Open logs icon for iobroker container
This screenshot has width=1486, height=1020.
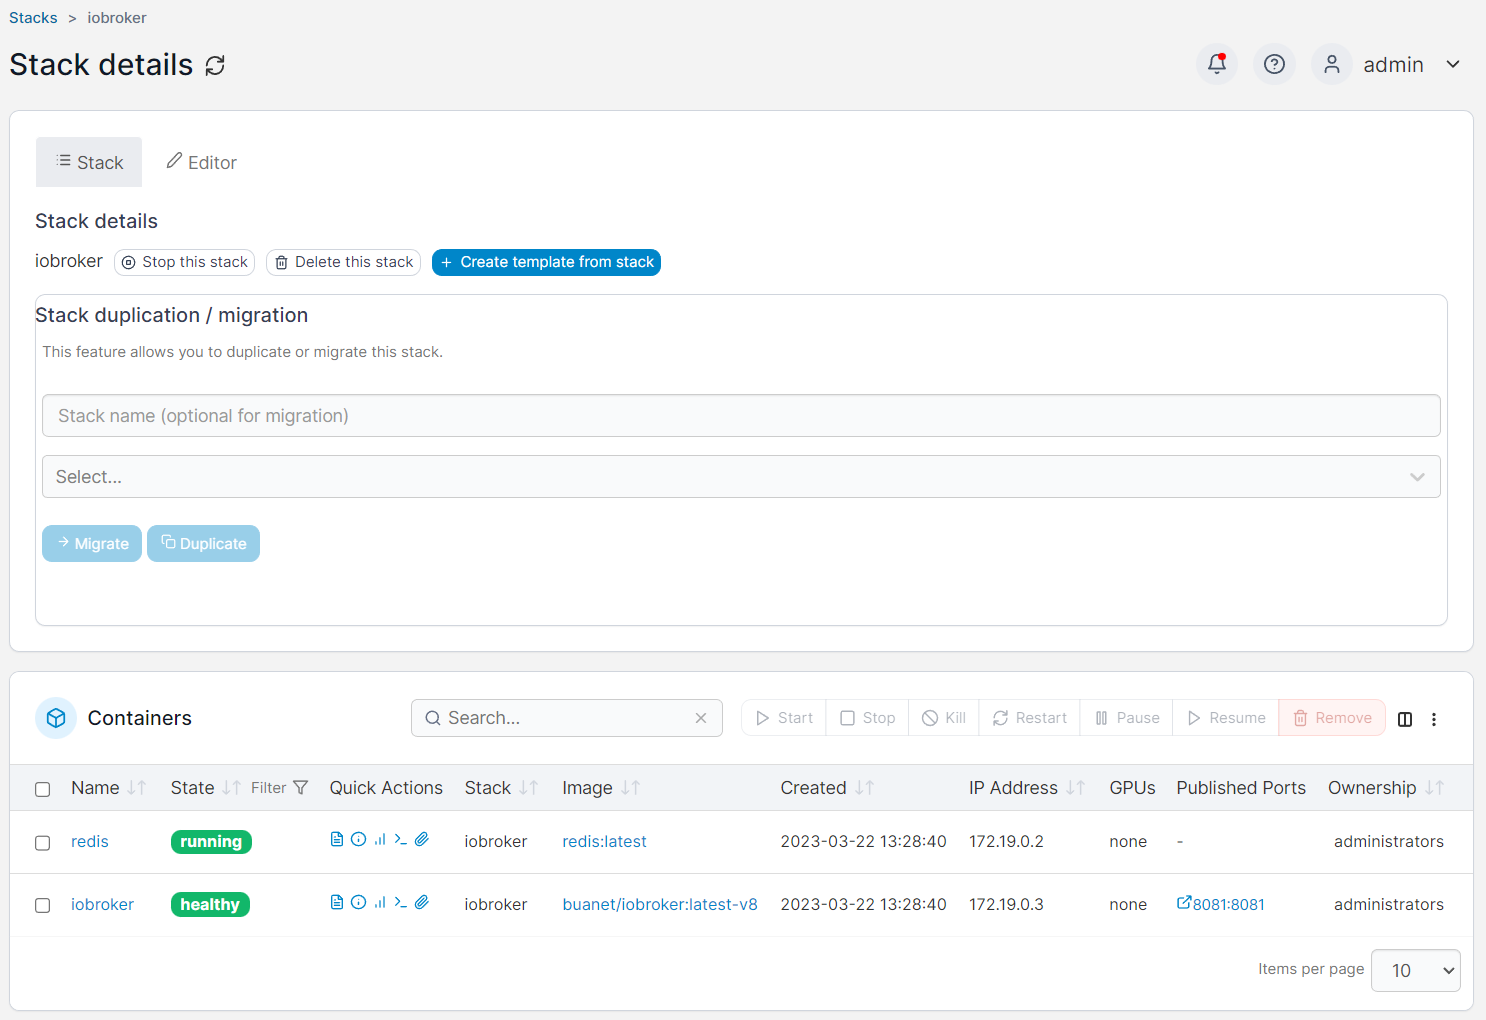point(337,902)
